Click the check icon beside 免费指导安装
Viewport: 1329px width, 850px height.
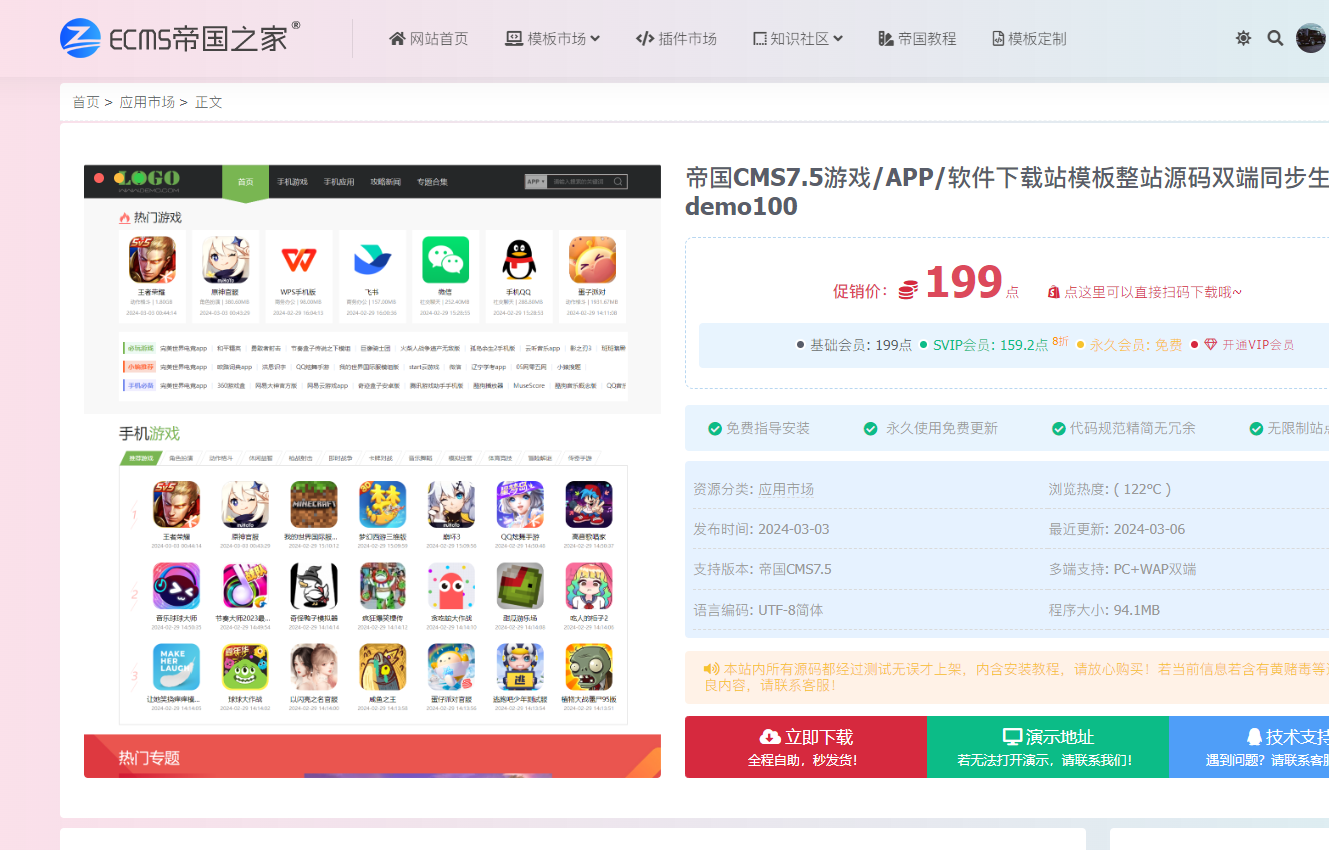pyautogui.click(x=715, y=428)
